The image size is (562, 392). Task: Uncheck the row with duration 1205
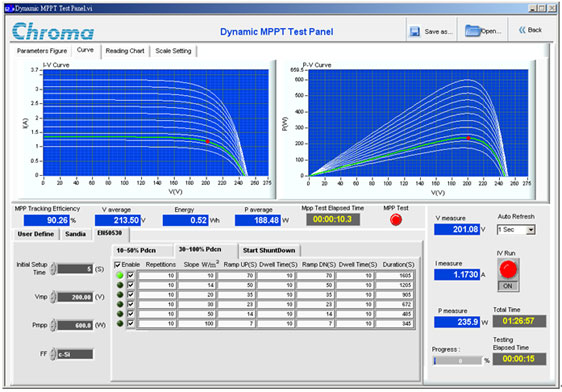pyautogui.click(x=130, y=285)
